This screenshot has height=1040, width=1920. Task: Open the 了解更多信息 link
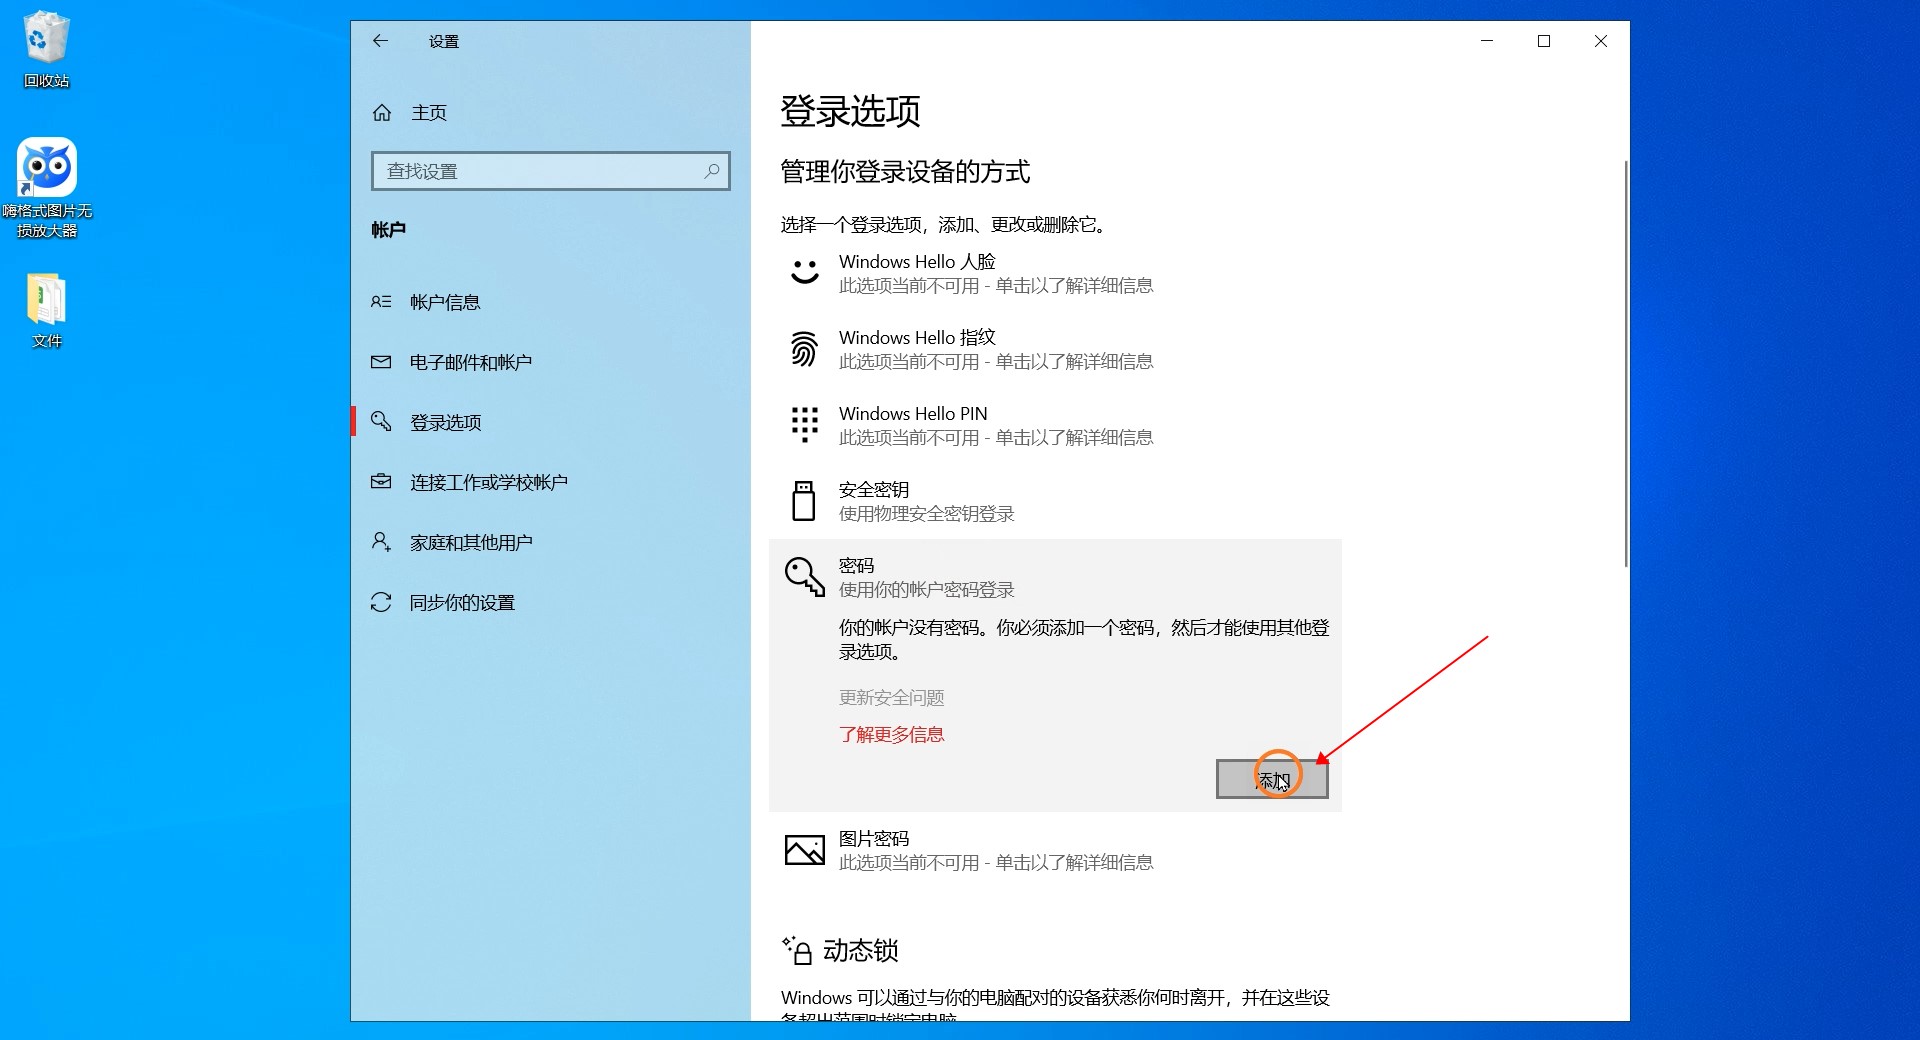pyautogui.click(x=891, y=735)
